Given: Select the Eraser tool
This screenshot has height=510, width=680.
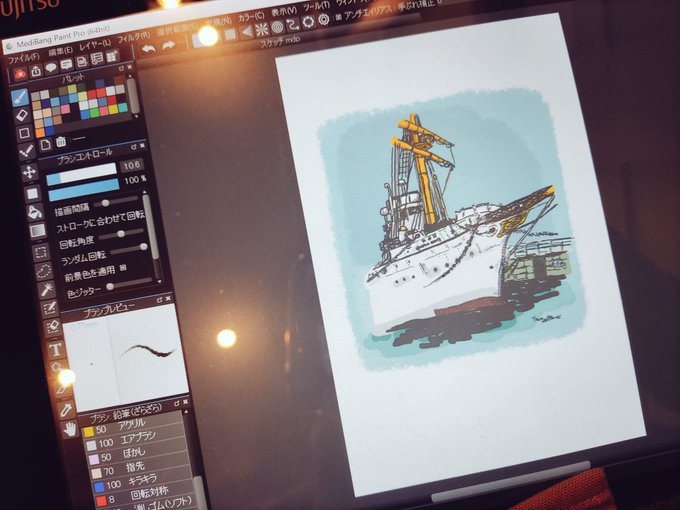Looking at the screenshot, I should 23,115.
